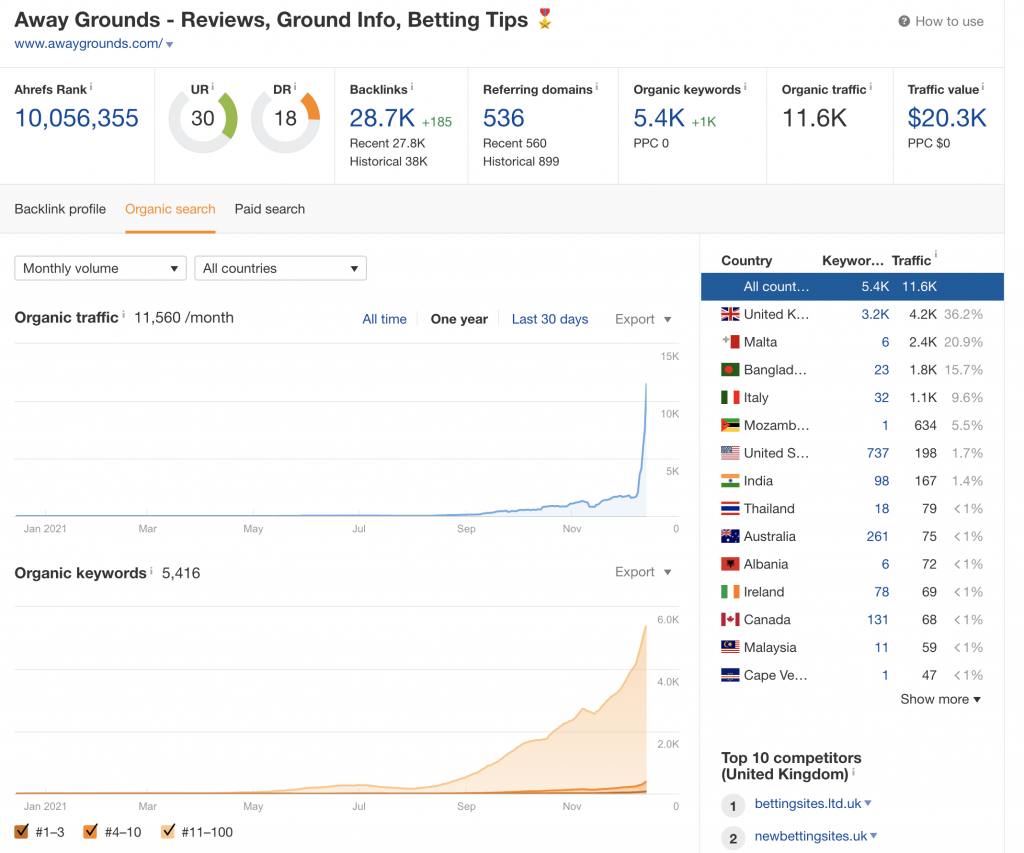This screenshot has height=853, width=1024.
Task: Show Last 30 days traffic range
Action: (x=550, y=319)
